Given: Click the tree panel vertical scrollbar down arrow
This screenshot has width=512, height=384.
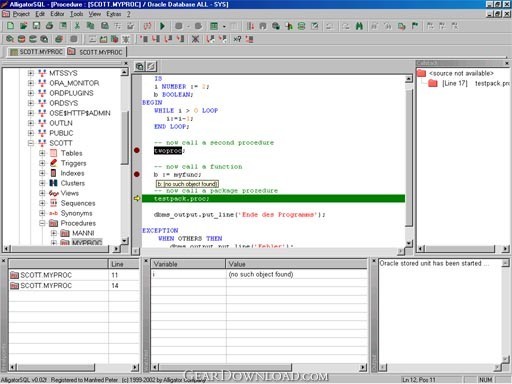Looking at the screenshot, I should [x=124, y=241].
